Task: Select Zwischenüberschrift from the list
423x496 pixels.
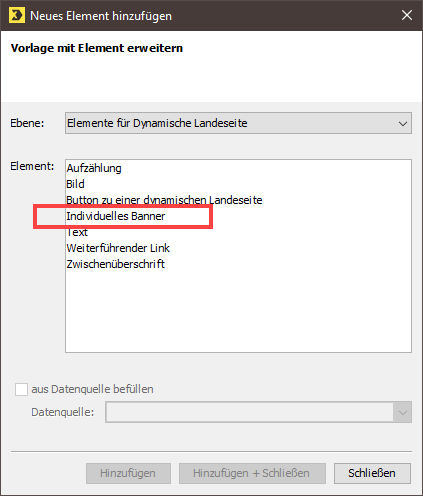Action: (116, 264)
